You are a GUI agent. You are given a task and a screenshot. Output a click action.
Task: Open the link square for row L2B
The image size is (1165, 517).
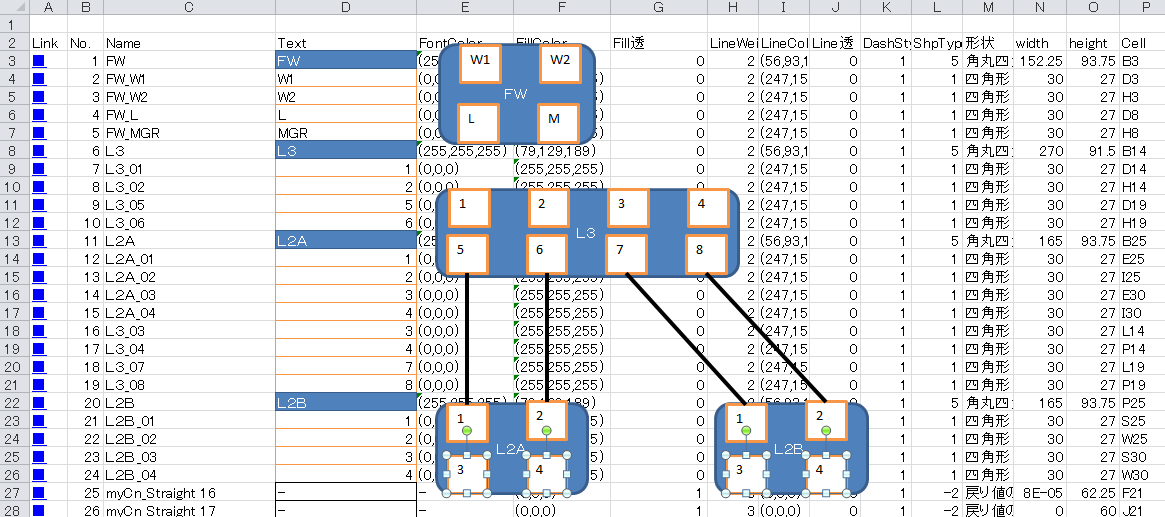pos(39,403)
